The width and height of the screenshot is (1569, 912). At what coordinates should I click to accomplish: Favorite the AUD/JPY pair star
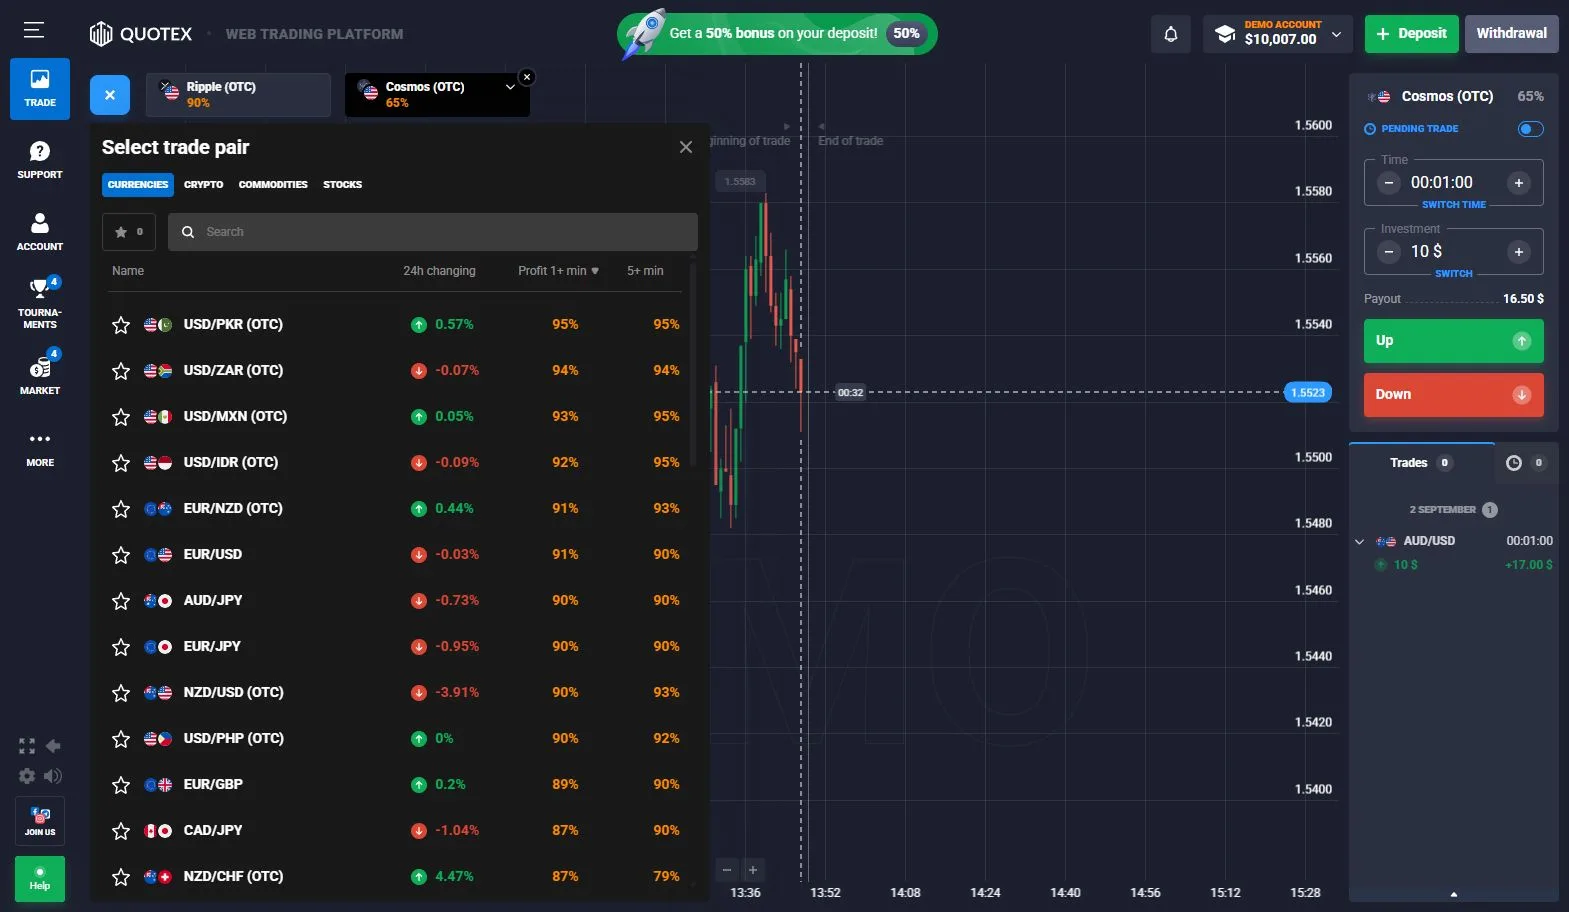[121, 601]
